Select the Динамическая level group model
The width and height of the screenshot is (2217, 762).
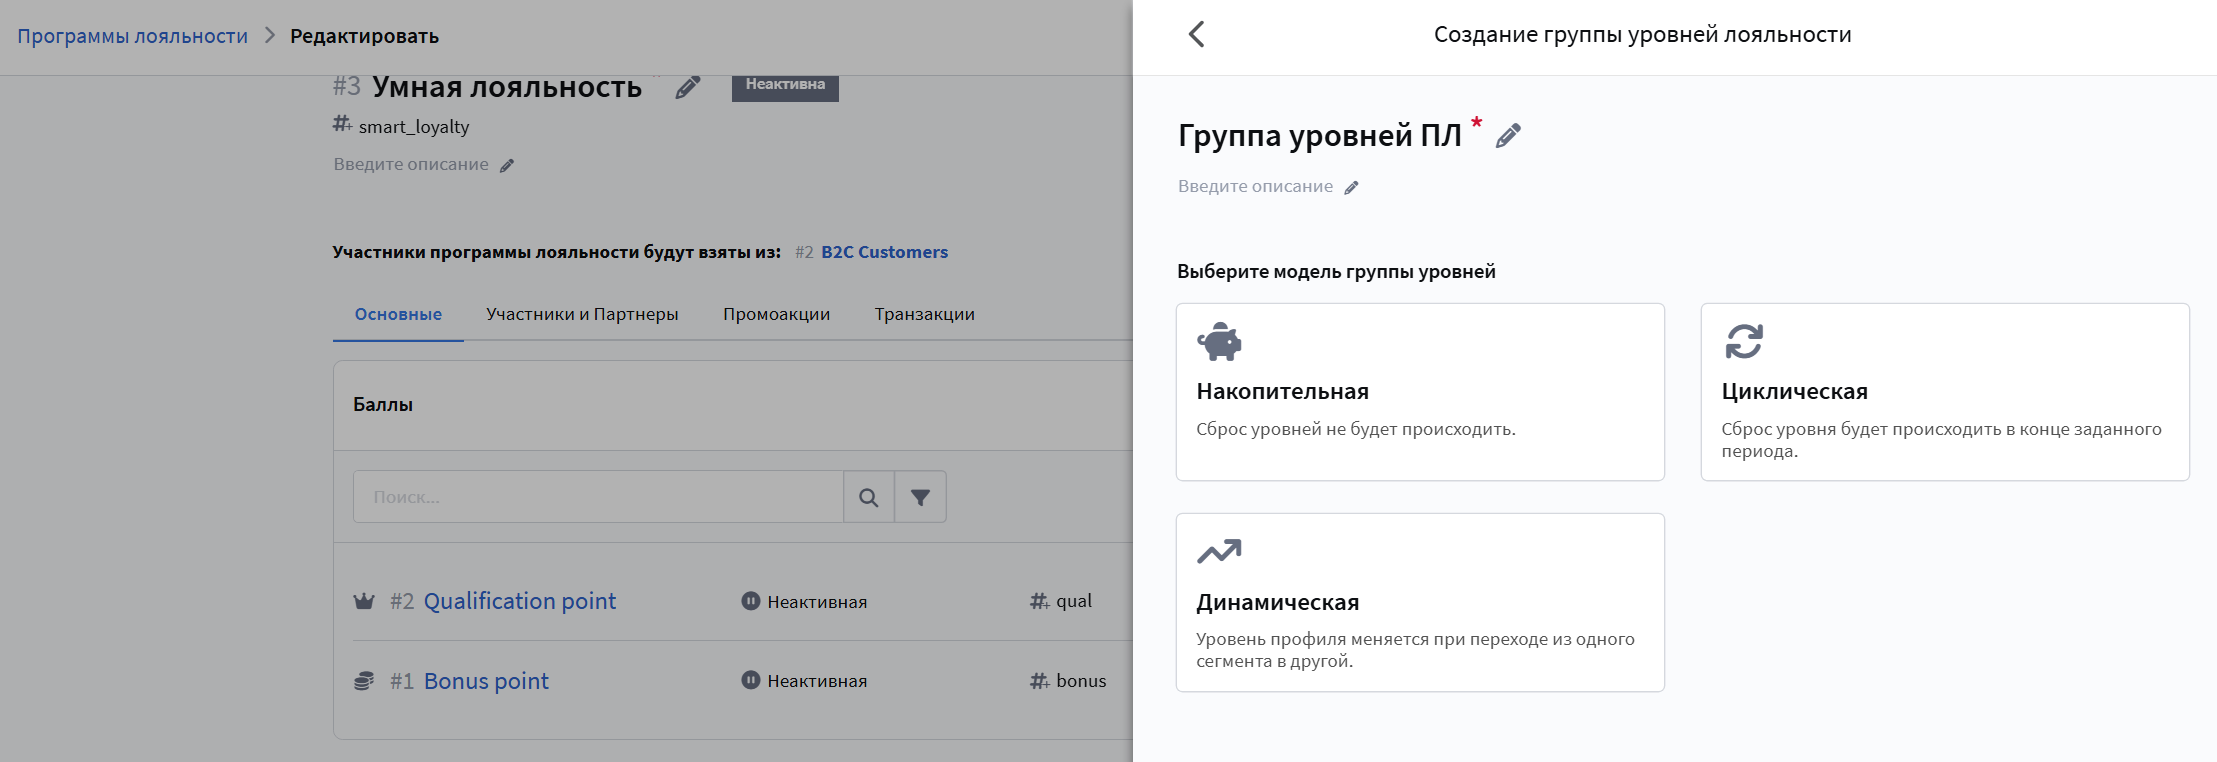click(x=1420, y=602)
